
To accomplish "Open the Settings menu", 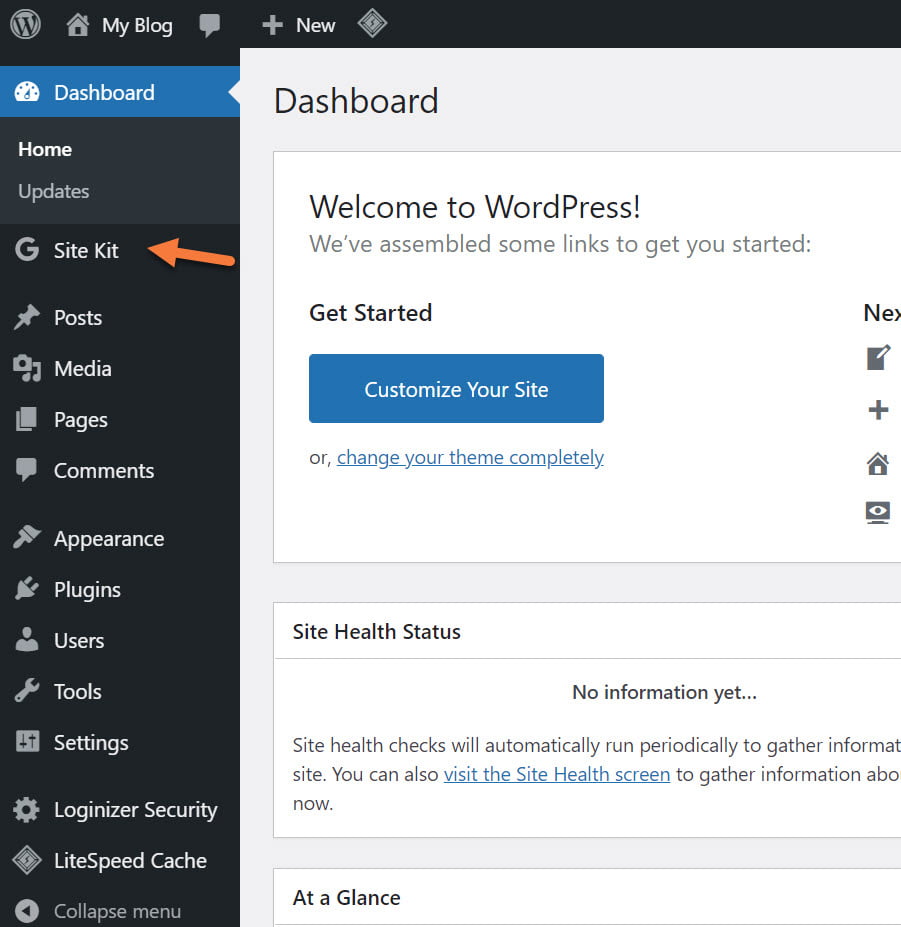I will 90,743.
